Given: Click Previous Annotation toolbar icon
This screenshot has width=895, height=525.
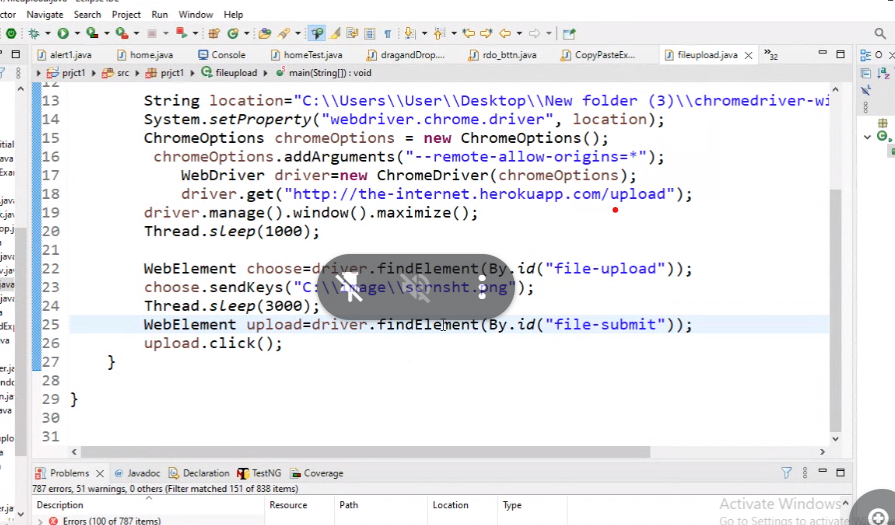Looking at the screenshot, I should coord(440,34).
